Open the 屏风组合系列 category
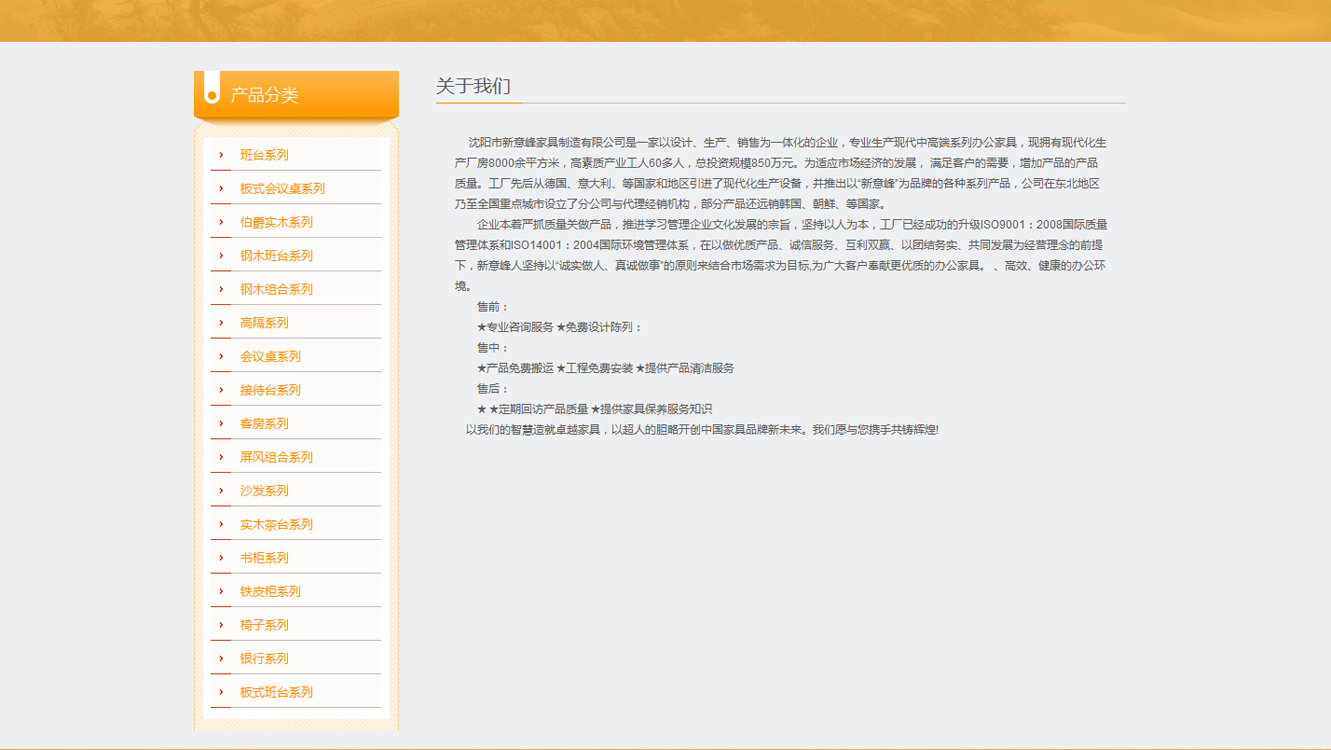This screenshot has width=1331, height=750. [x=276, y=457]
